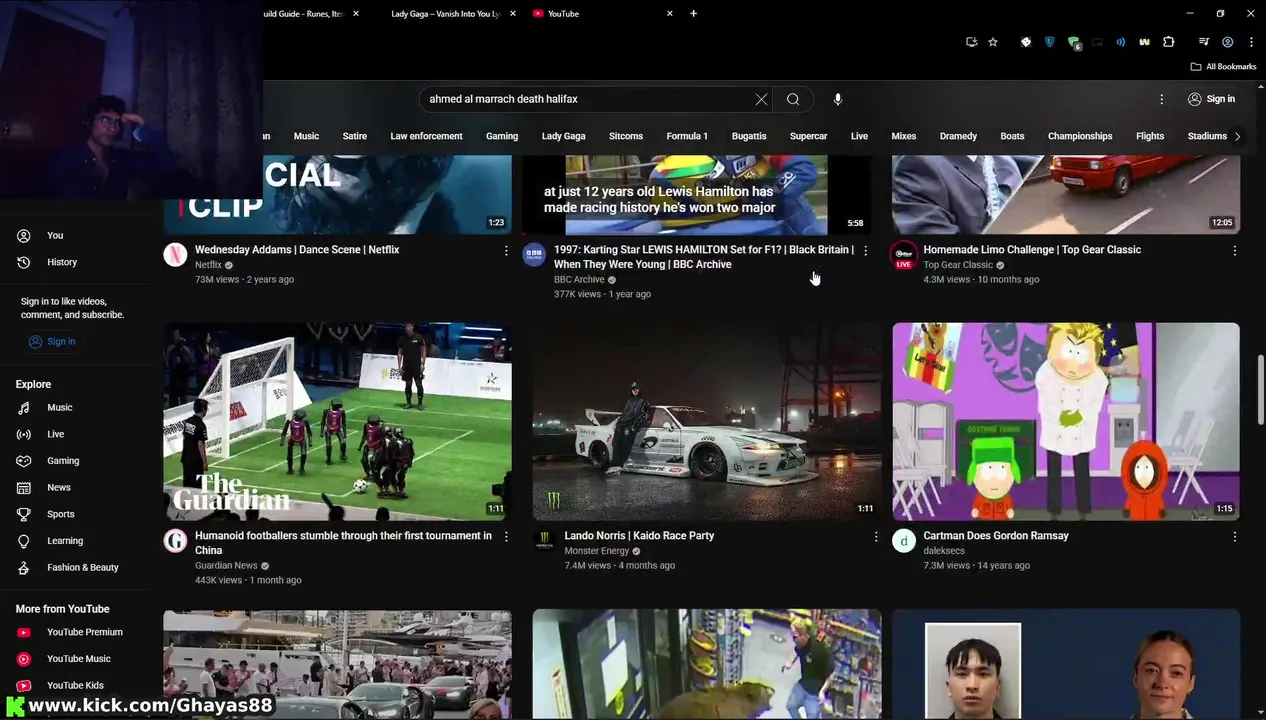Select the Gaming category chip
Viewport: 1266px width, 720px height.
(502, 136)
